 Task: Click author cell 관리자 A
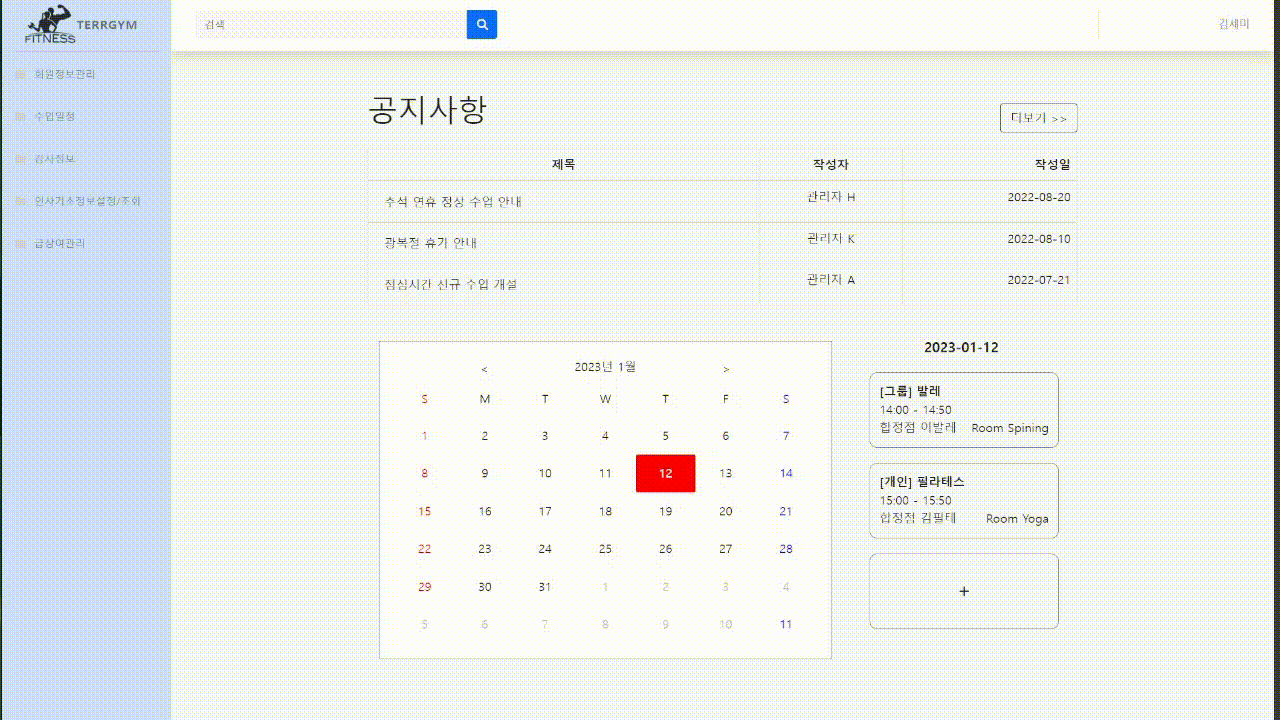[831, 280]
